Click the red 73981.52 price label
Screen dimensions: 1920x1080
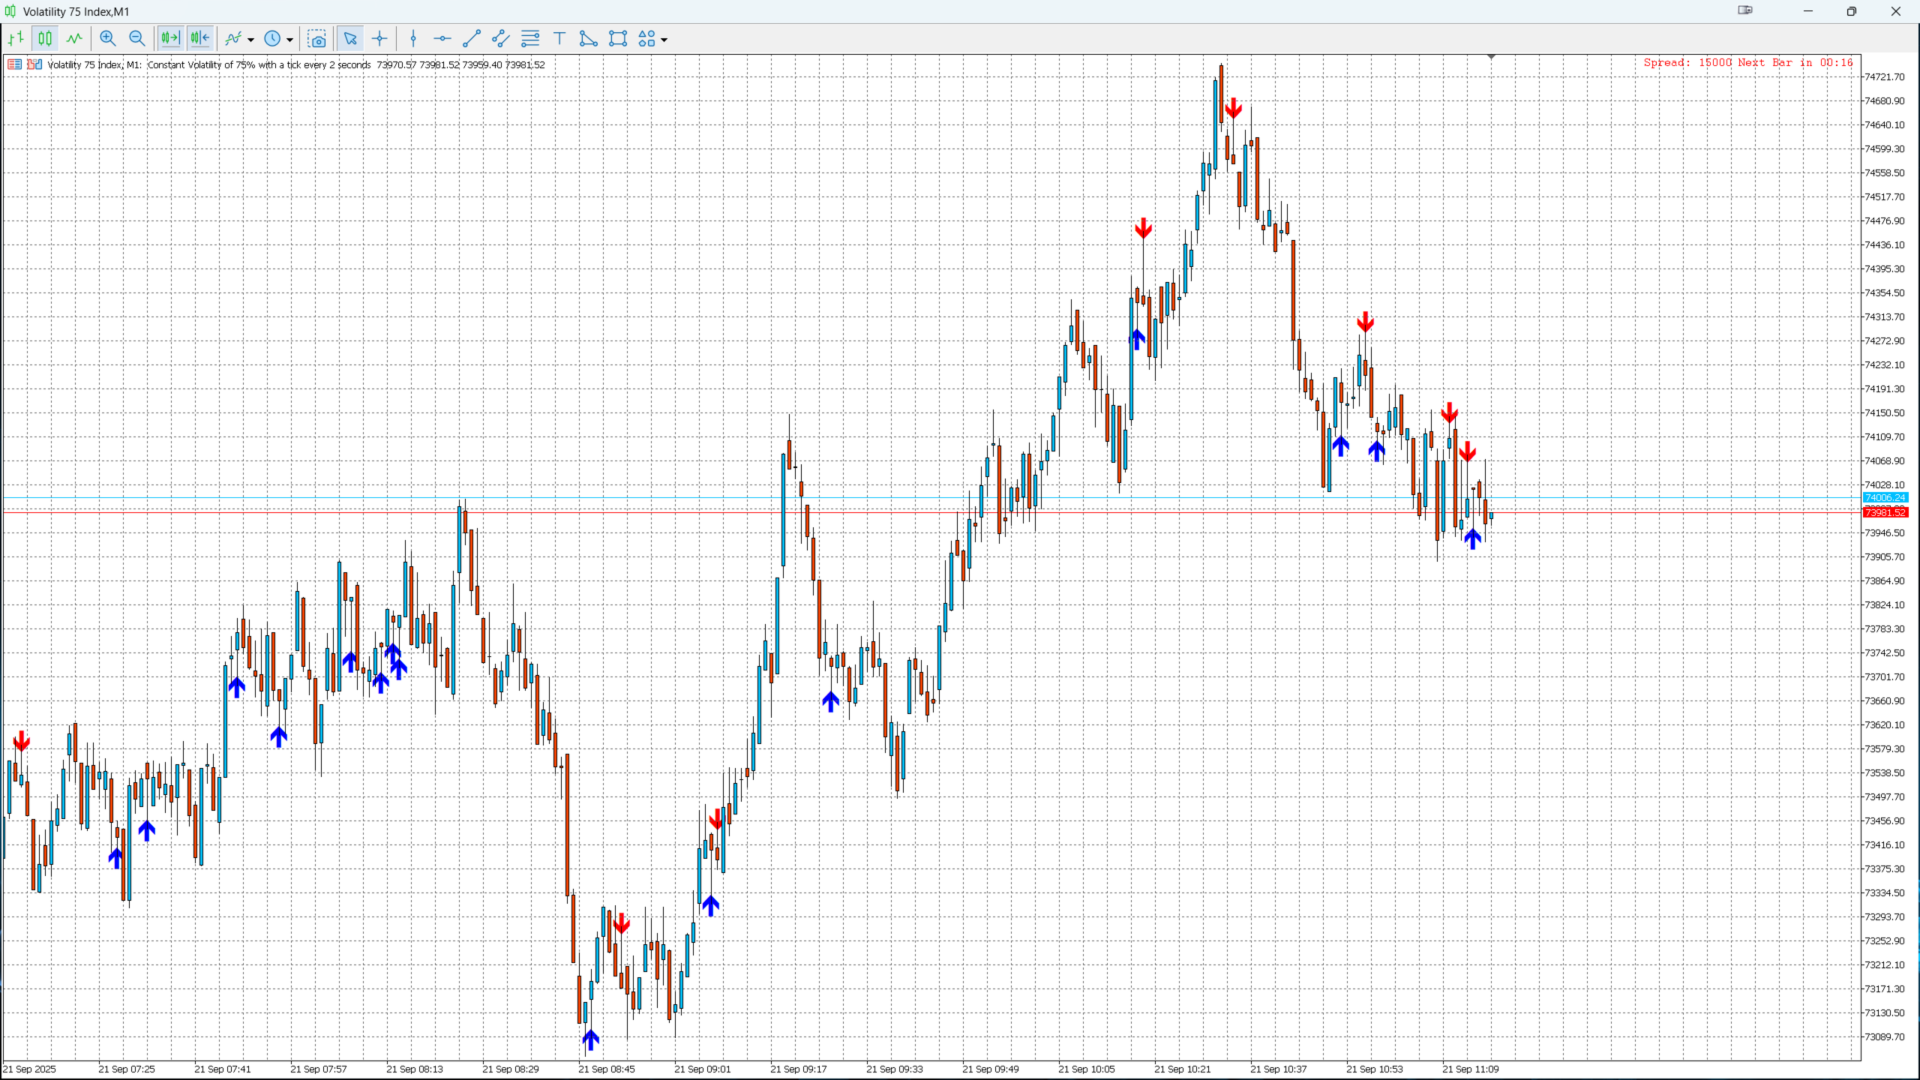pyautogui.click(x=1884, y=513)
